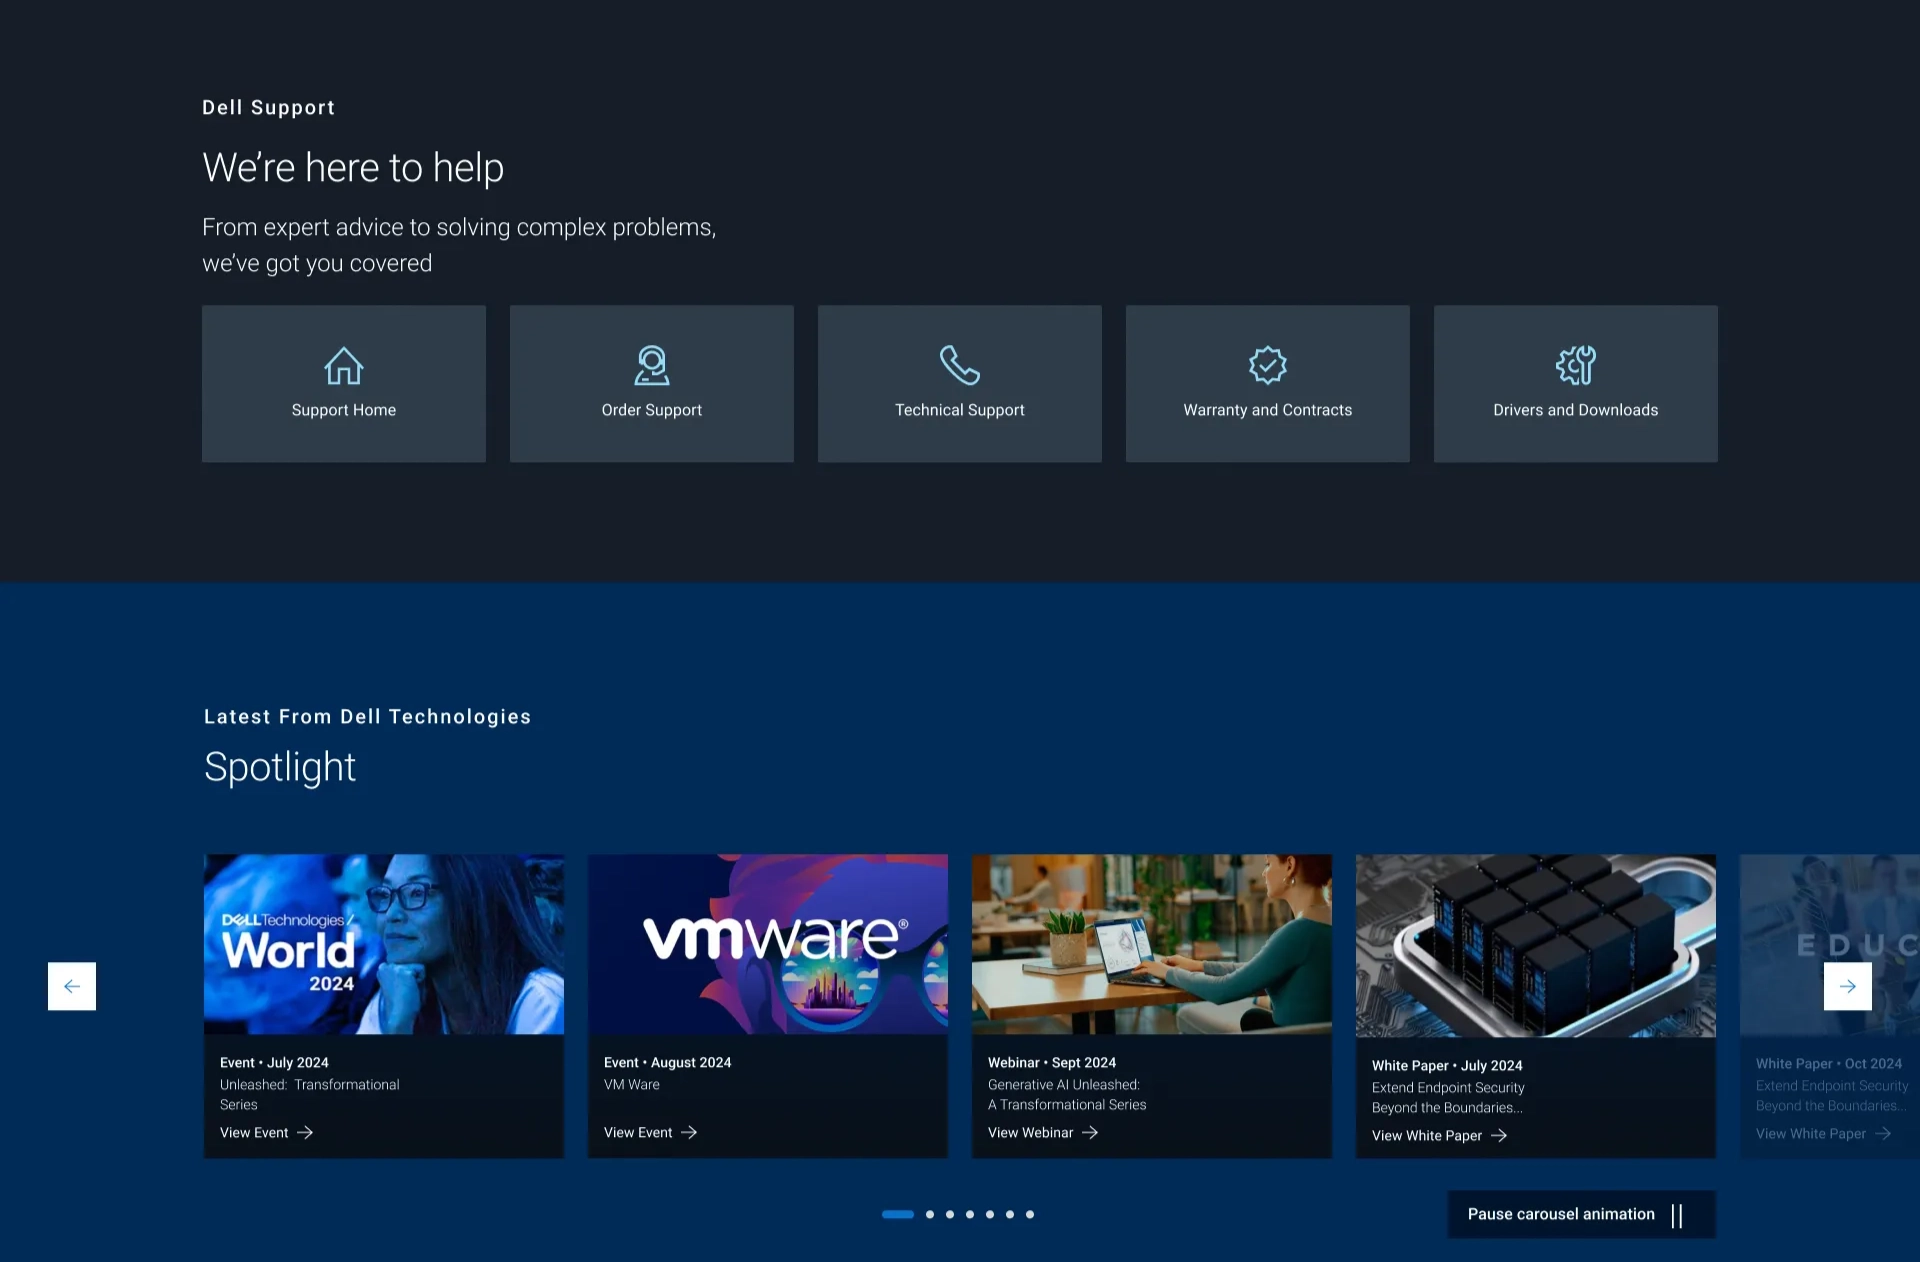Viewport: 1920px width, 1262px height.
Task: Advance carousel with the right arrow
Action: coord(1848,986)
